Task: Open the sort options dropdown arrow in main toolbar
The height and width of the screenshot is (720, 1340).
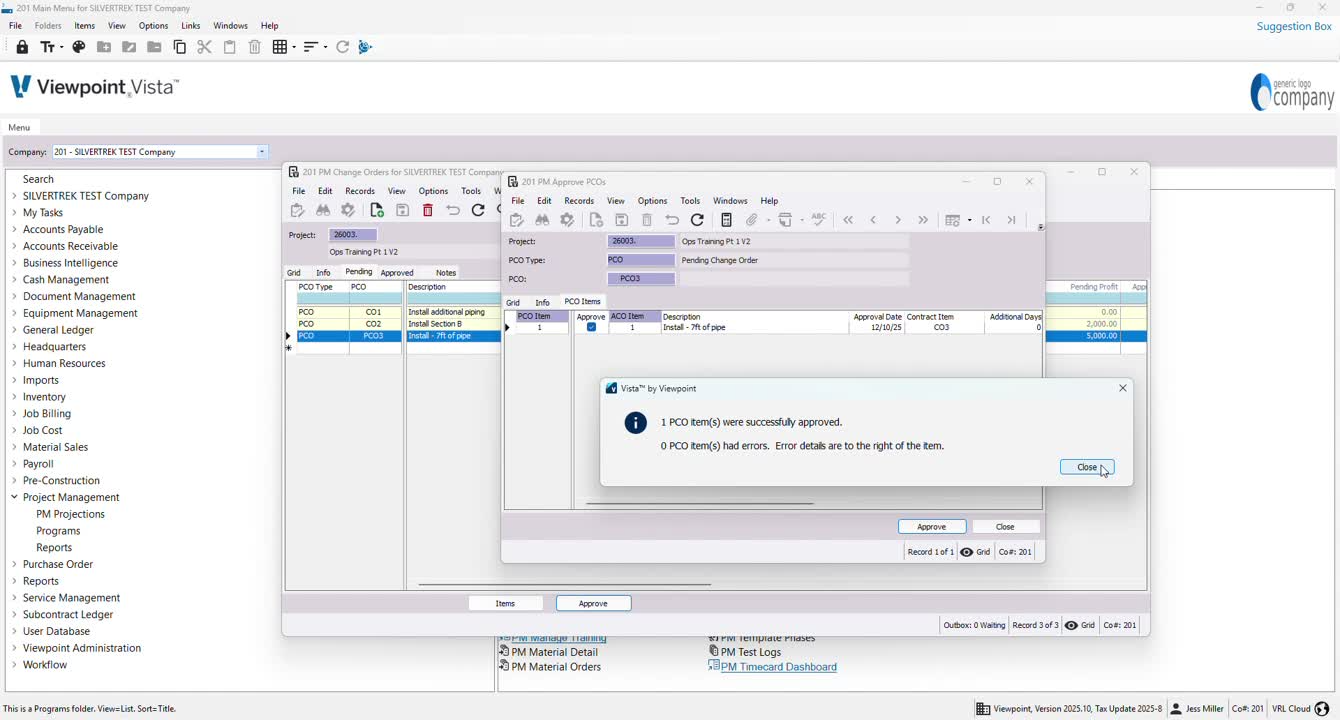Action: point(324,47)
